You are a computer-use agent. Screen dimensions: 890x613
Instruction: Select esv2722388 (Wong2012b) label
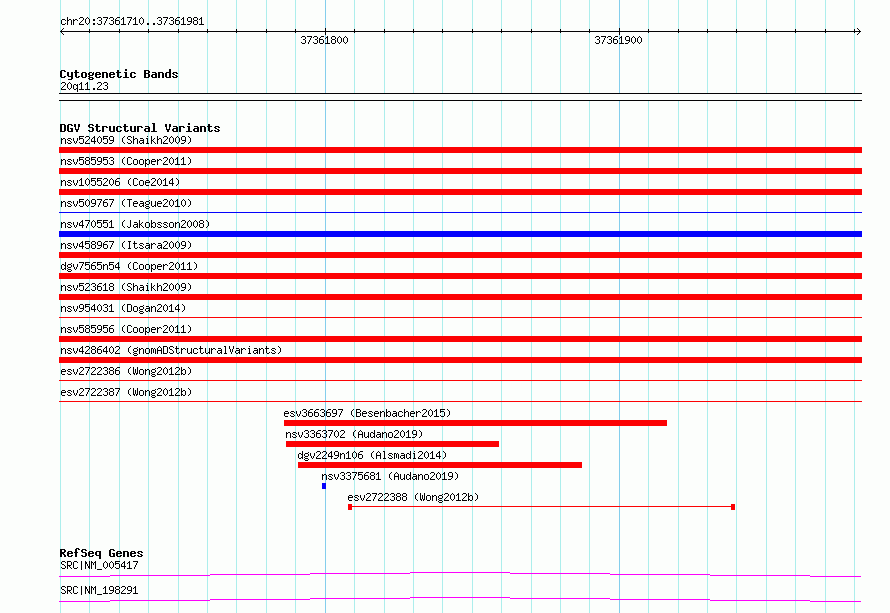(413, 497)
